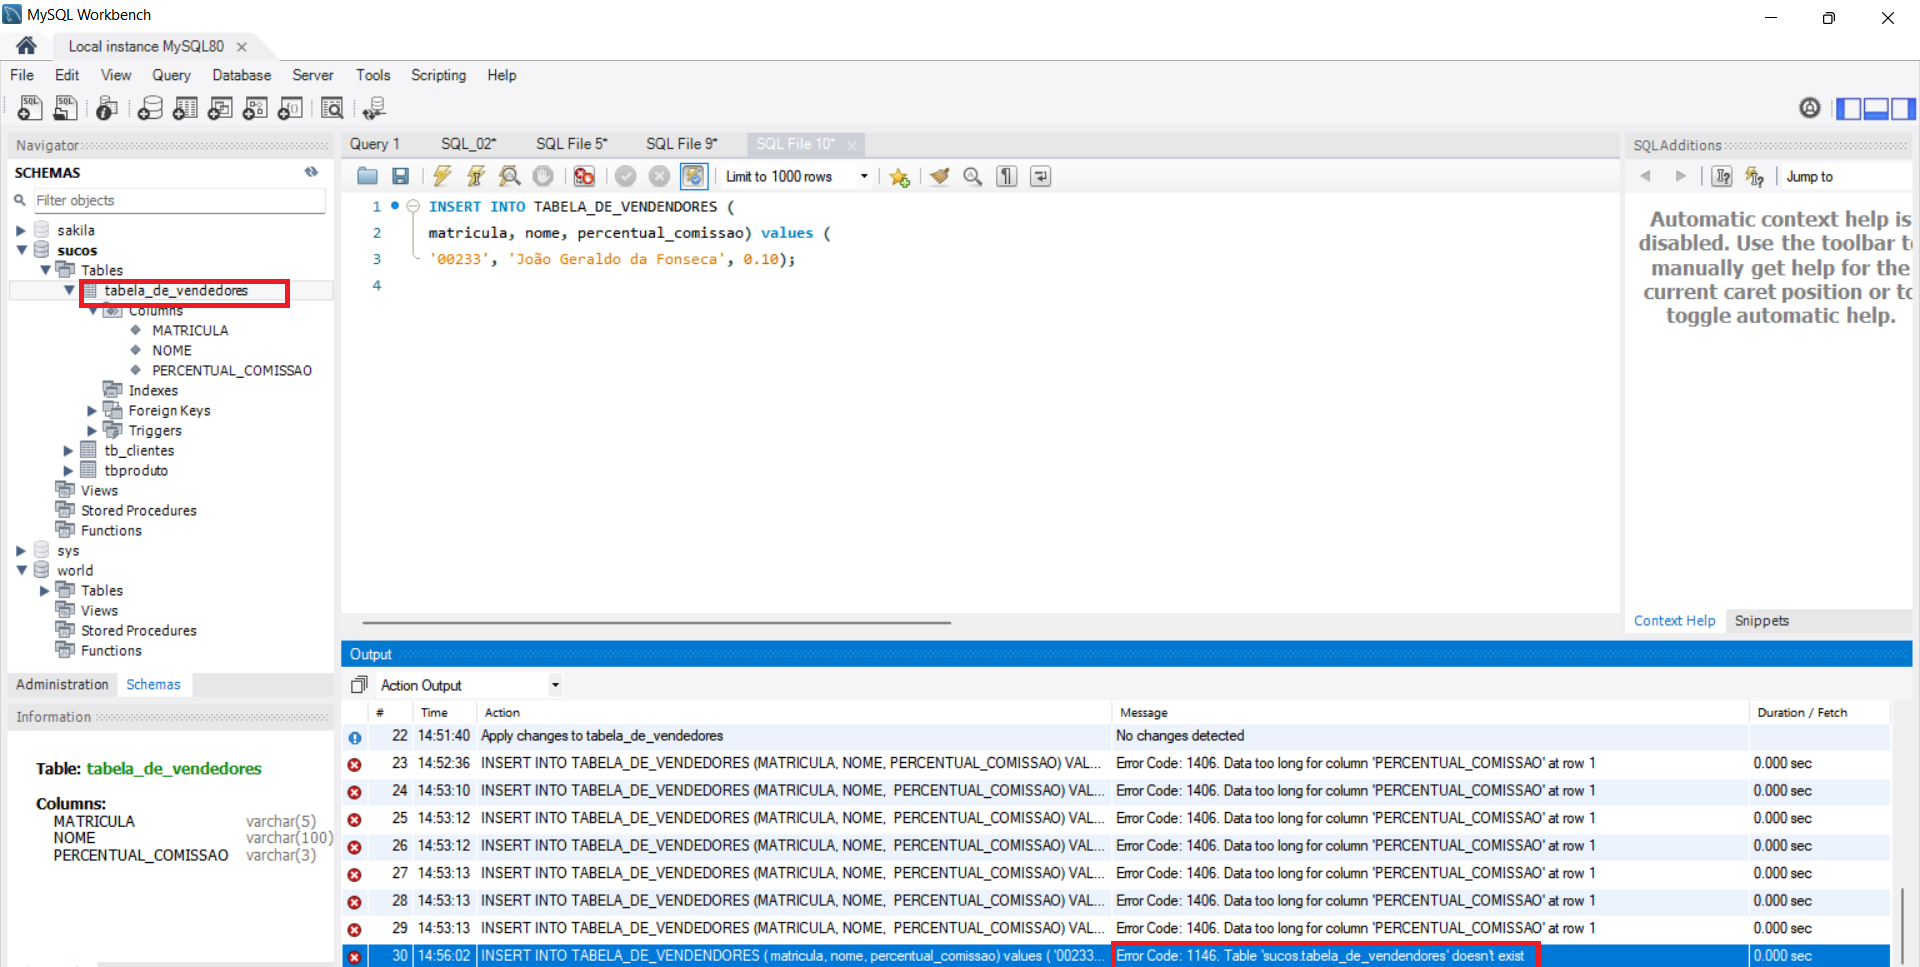Toggle the left sidebar panel visibility
The height and width of the screenshot is (967, 1920).
click(x=1849, y=108)
